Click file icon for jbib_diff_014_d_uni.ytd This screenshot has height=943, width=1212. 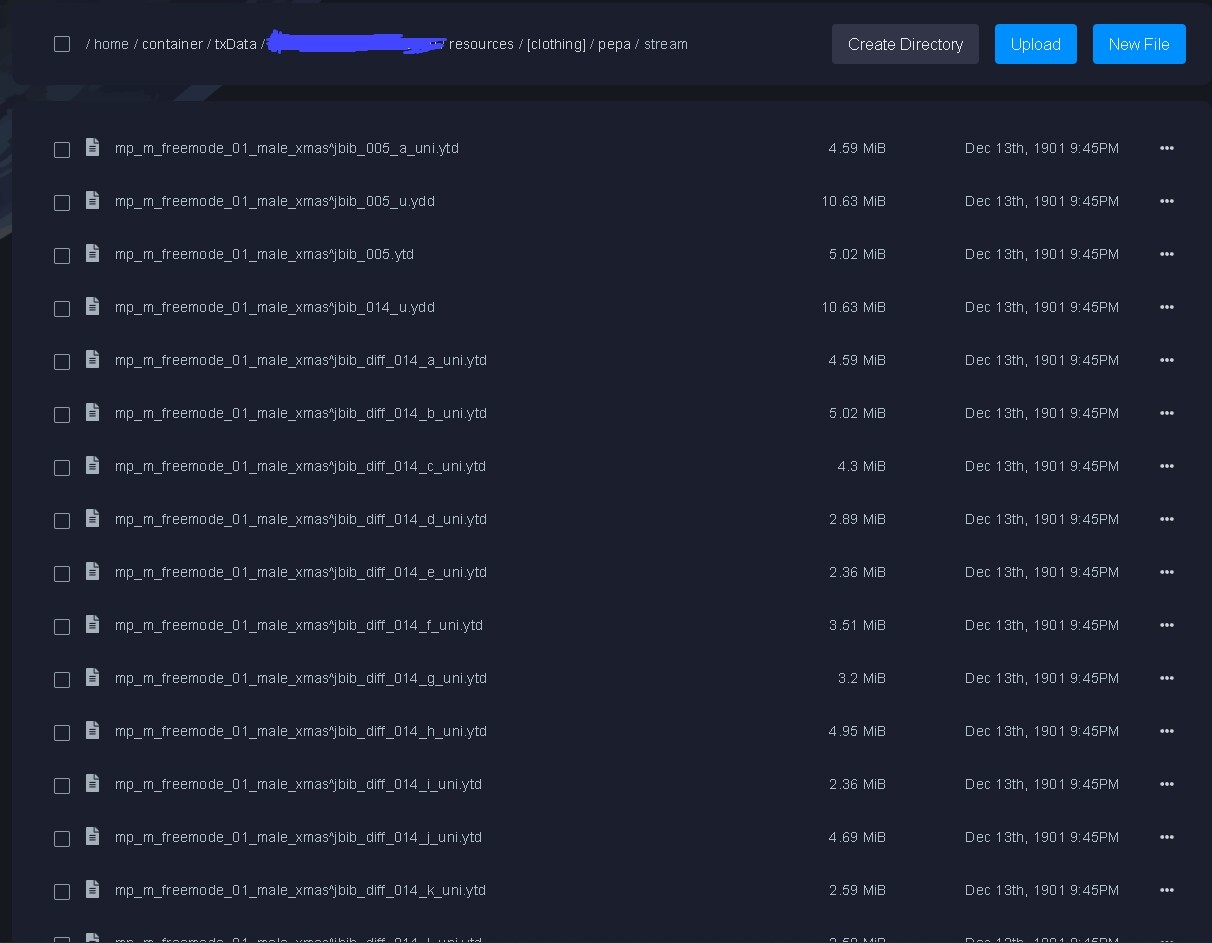point(93,519)
